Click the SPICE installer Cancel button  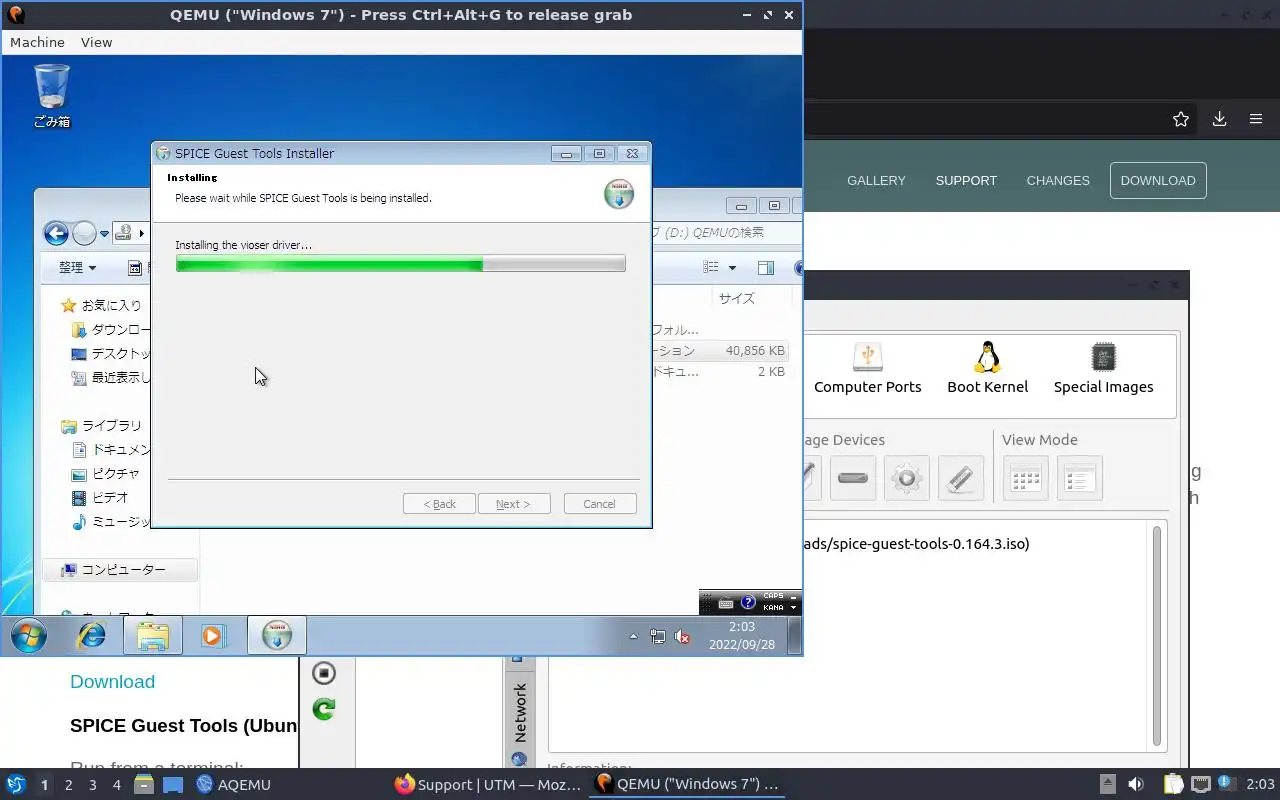pos(600,503)
